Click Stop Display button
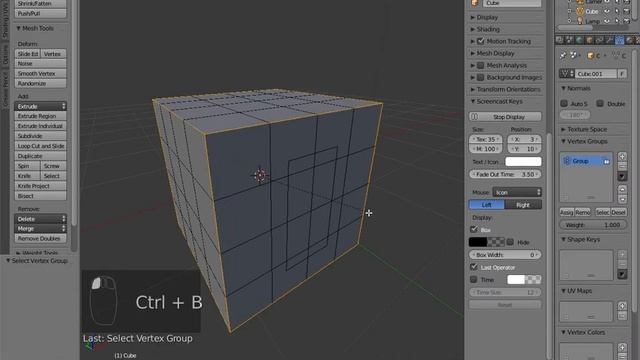The height and width of the screenshot is (360, 640). tap(505, 117)
